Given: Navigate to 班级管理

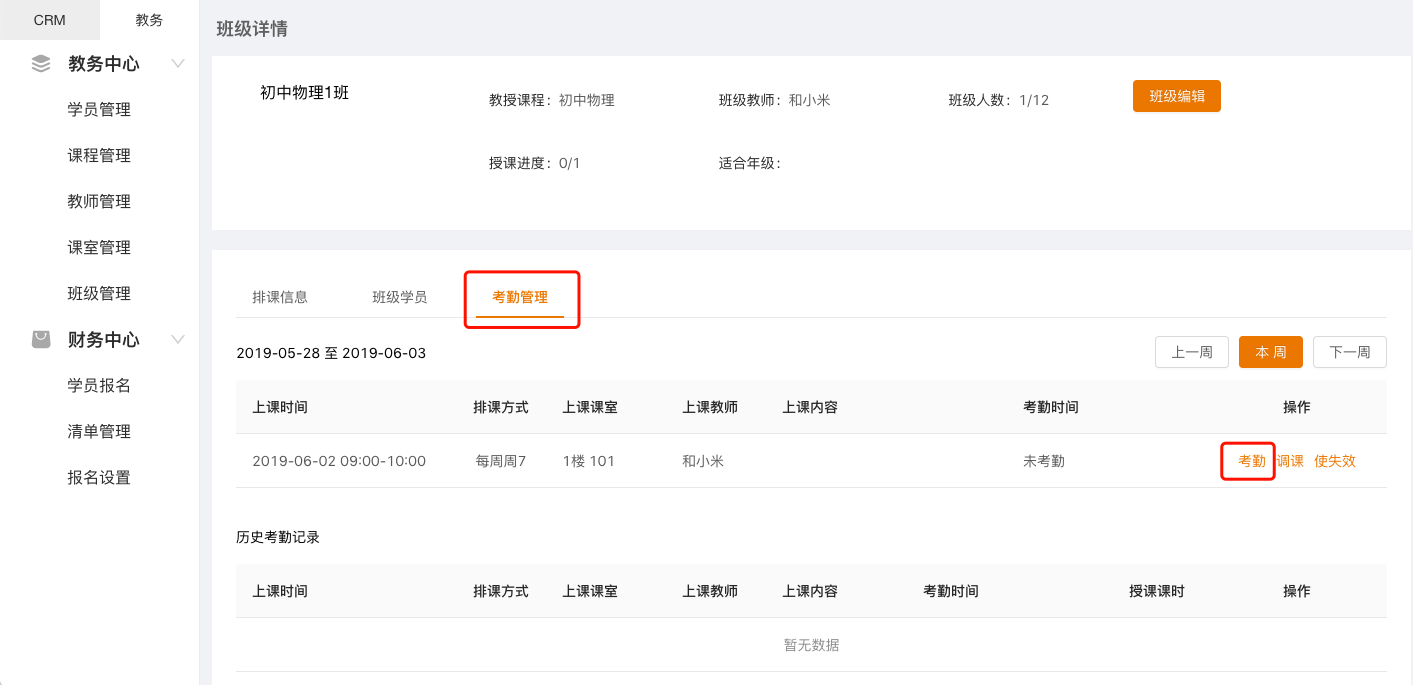Looking at the screenshot, I should coord(99,294).
